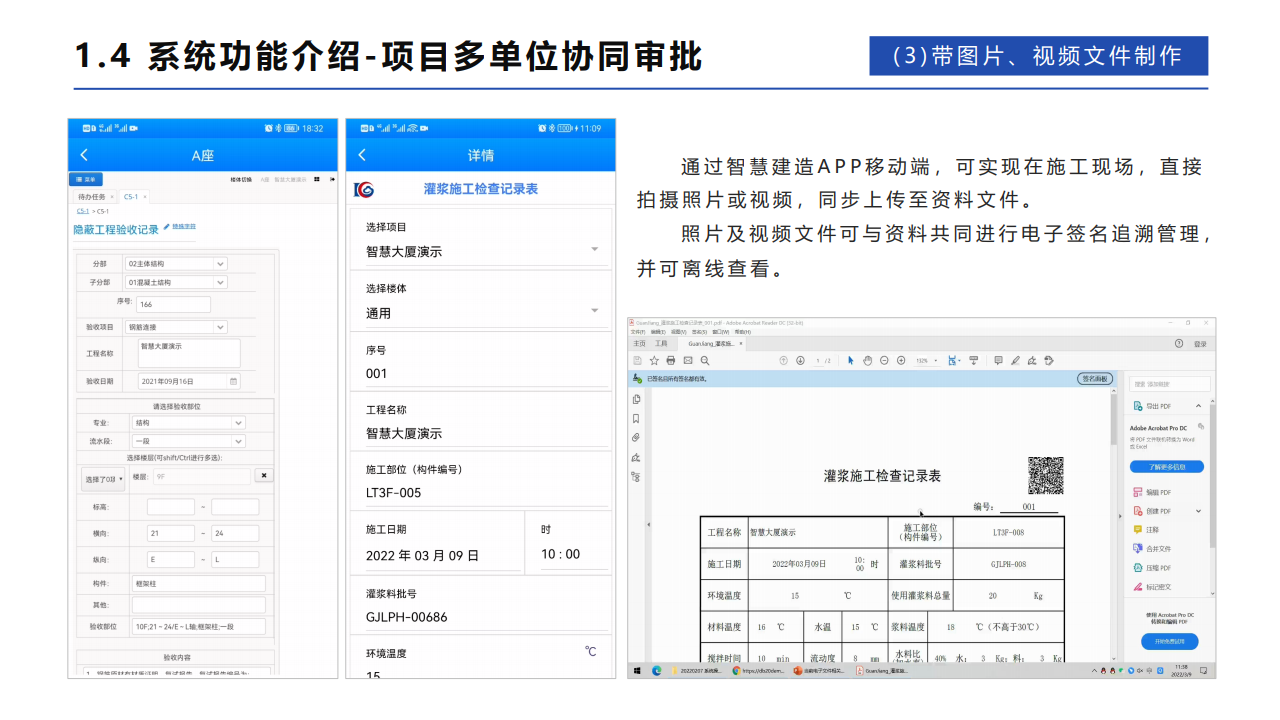Viewport: 1280px width, 720px height.
Task: Click the 登录 link in Acrobat
Action: tap(1200, 344)
